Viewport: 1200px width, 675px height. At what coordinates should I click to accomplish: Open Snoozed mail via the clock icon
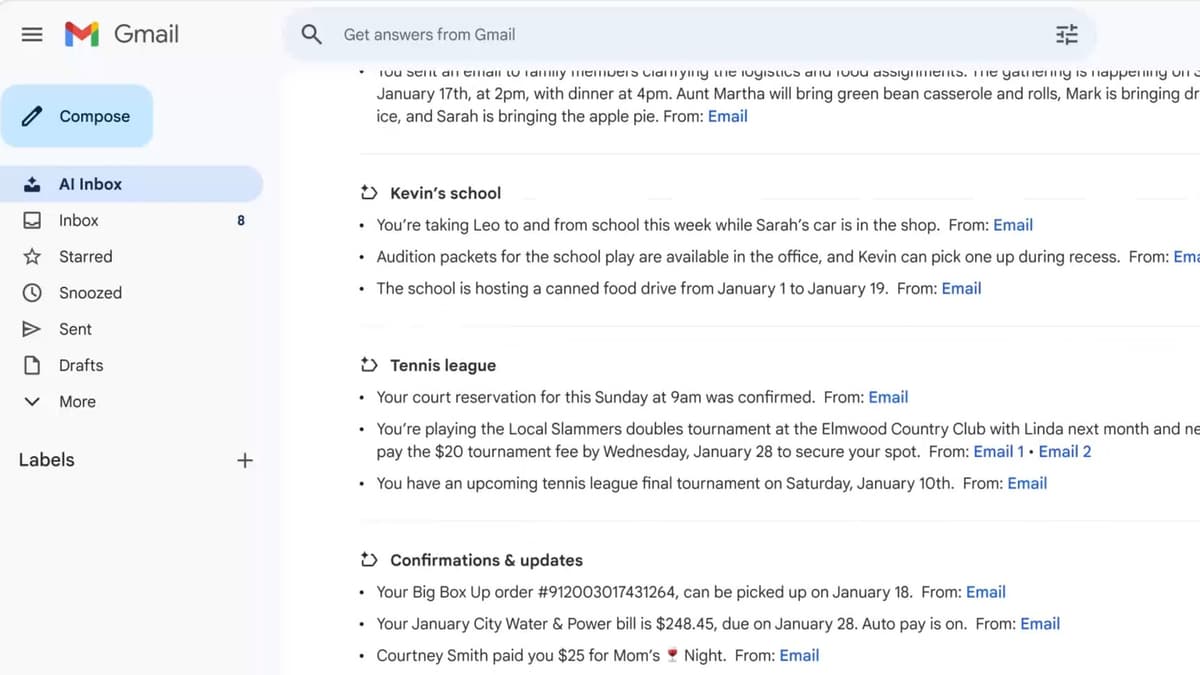33,292
